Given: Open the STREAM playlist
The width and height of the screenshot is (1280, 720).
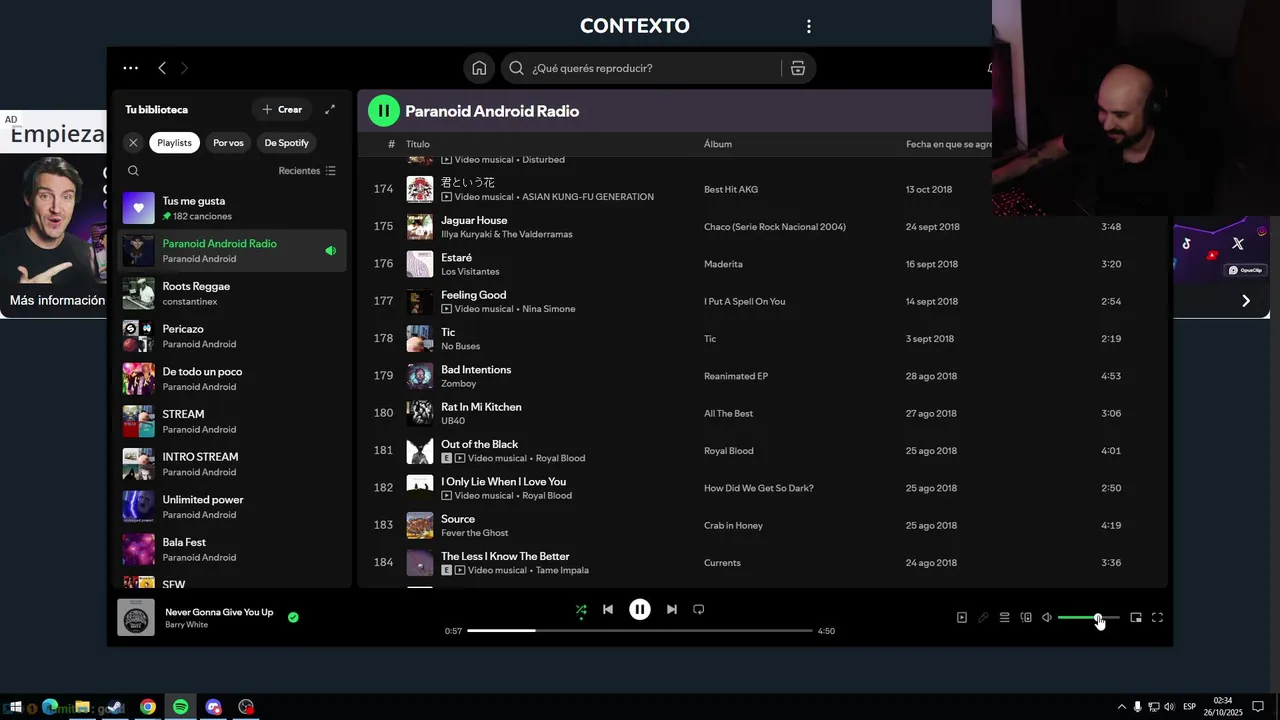Looking at the screenshot, I should click(232, 421).
